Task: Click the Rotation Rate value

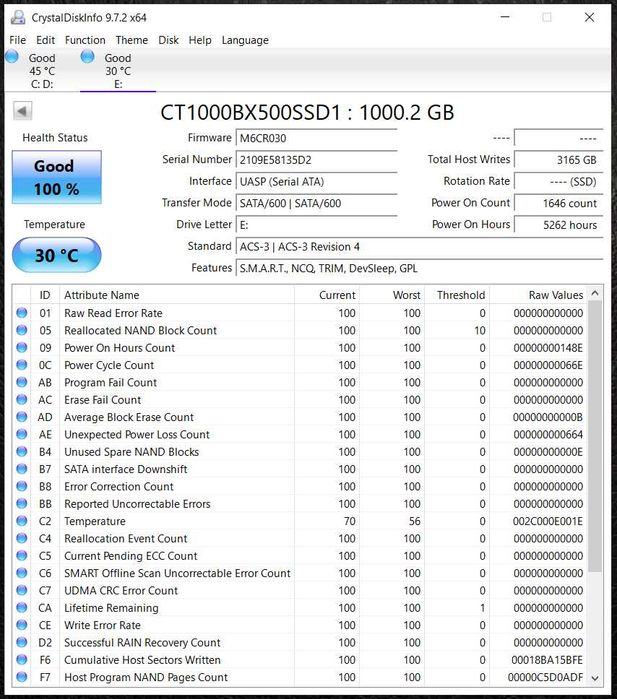Action: [558, 181]
